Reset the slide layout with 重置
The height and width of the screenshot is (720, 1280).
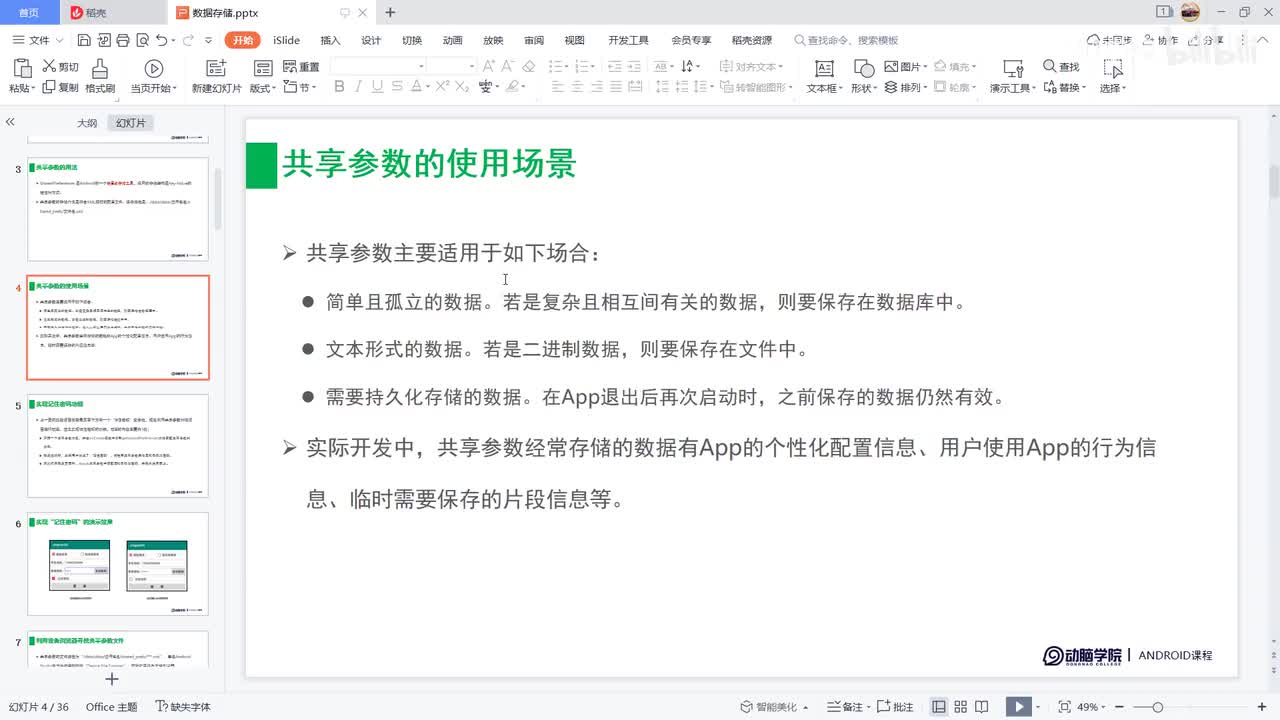coord(302,67)
